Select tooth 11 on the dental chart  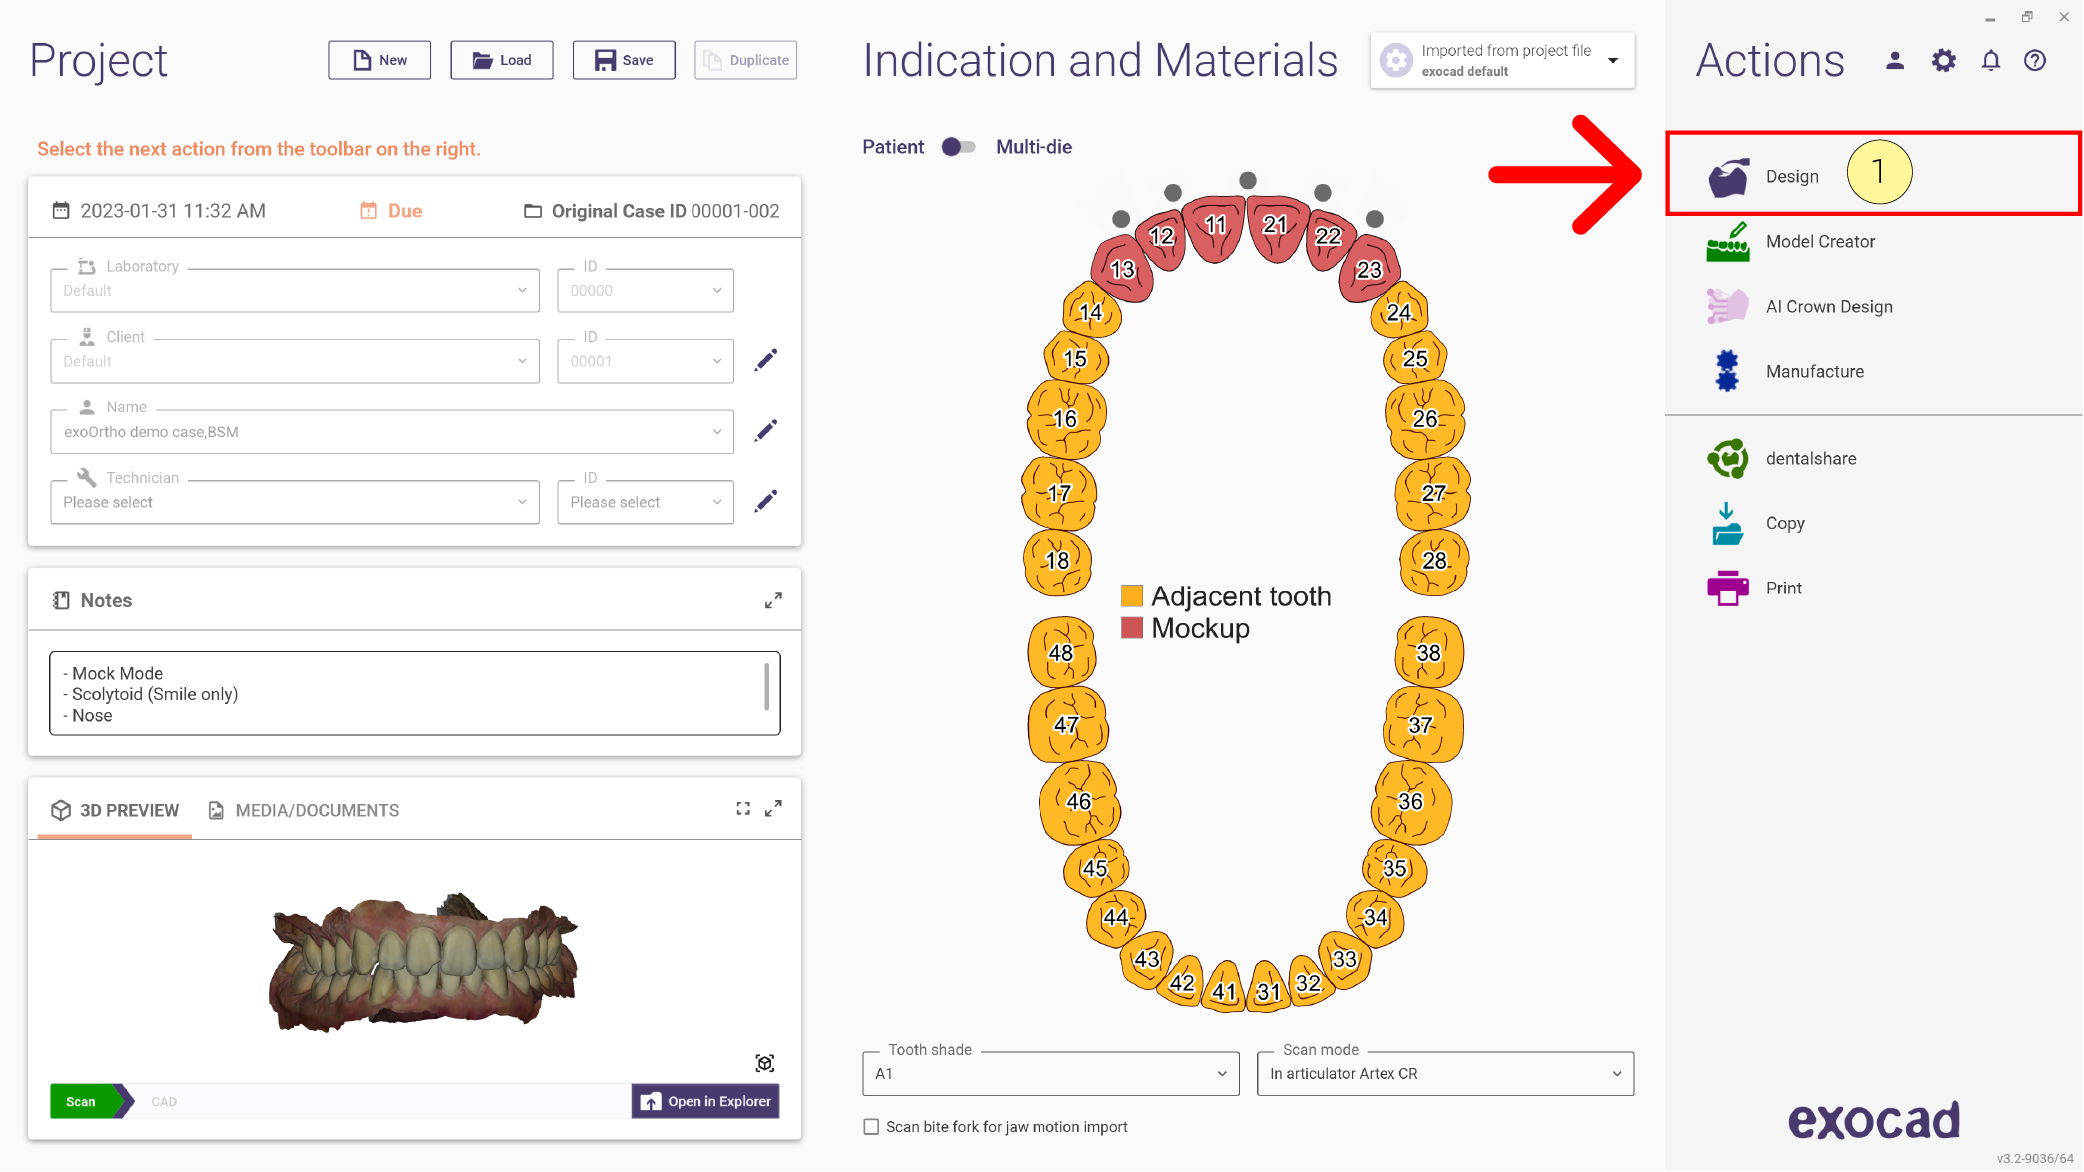point(1214,226)
